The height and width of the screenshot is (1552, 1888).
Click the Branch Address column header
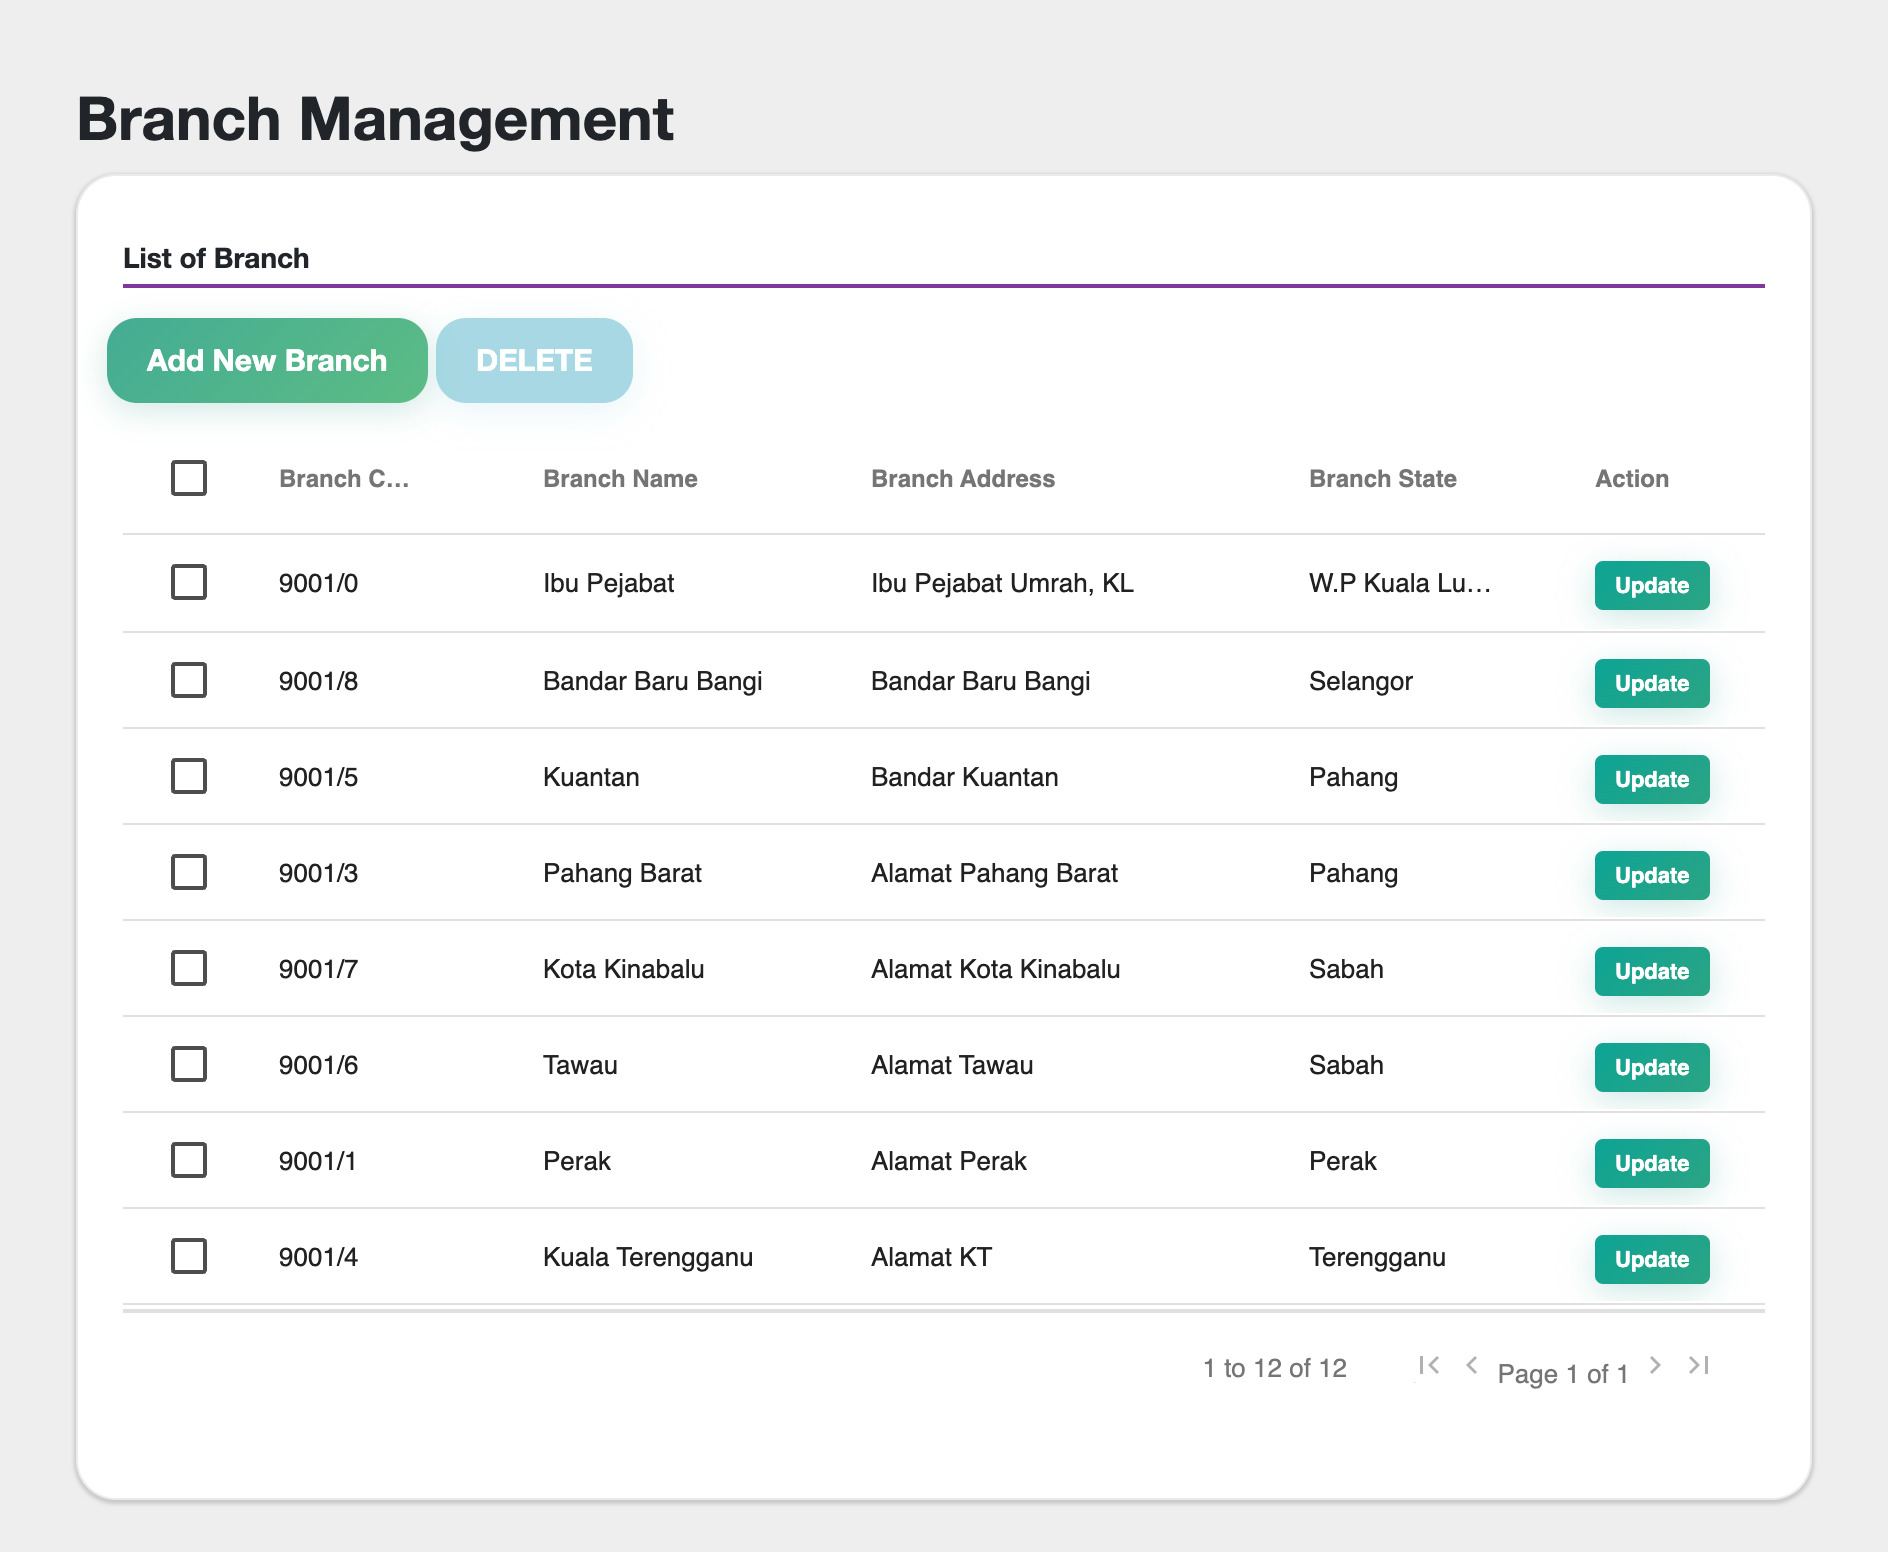point(962,479)
